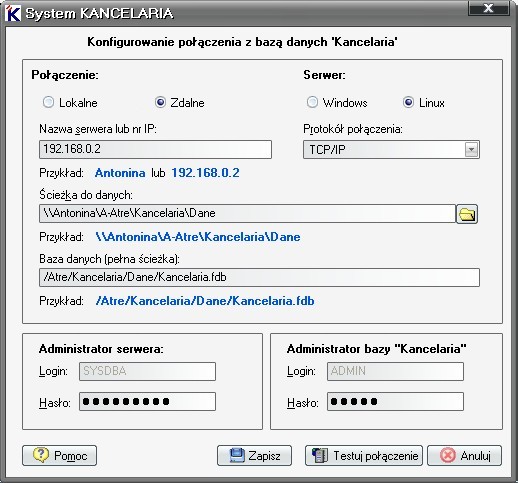
Task: Select the Lokalne connection radio button
Action: (49, 102)
